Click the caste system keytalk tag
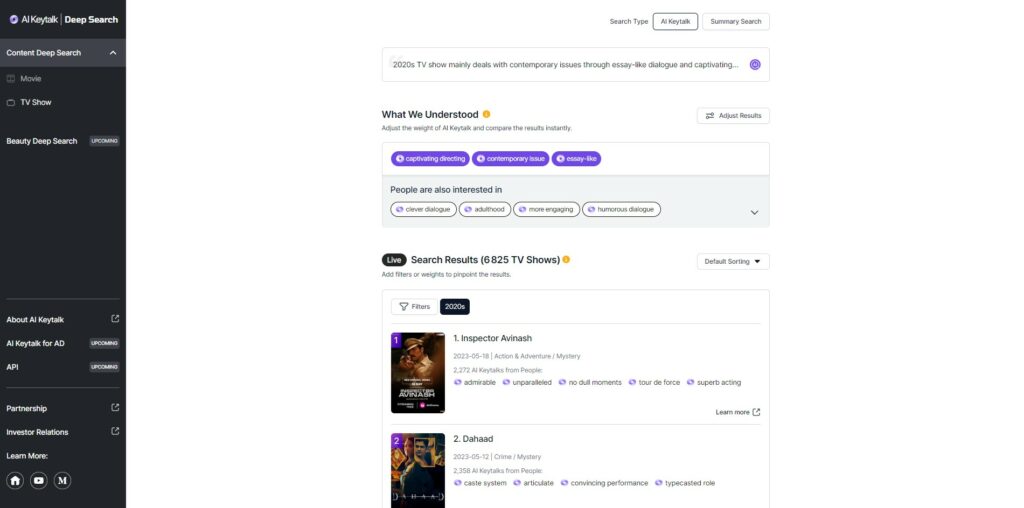The height and width of the screenshot is (508, 1024). click(x=480, y=483)
